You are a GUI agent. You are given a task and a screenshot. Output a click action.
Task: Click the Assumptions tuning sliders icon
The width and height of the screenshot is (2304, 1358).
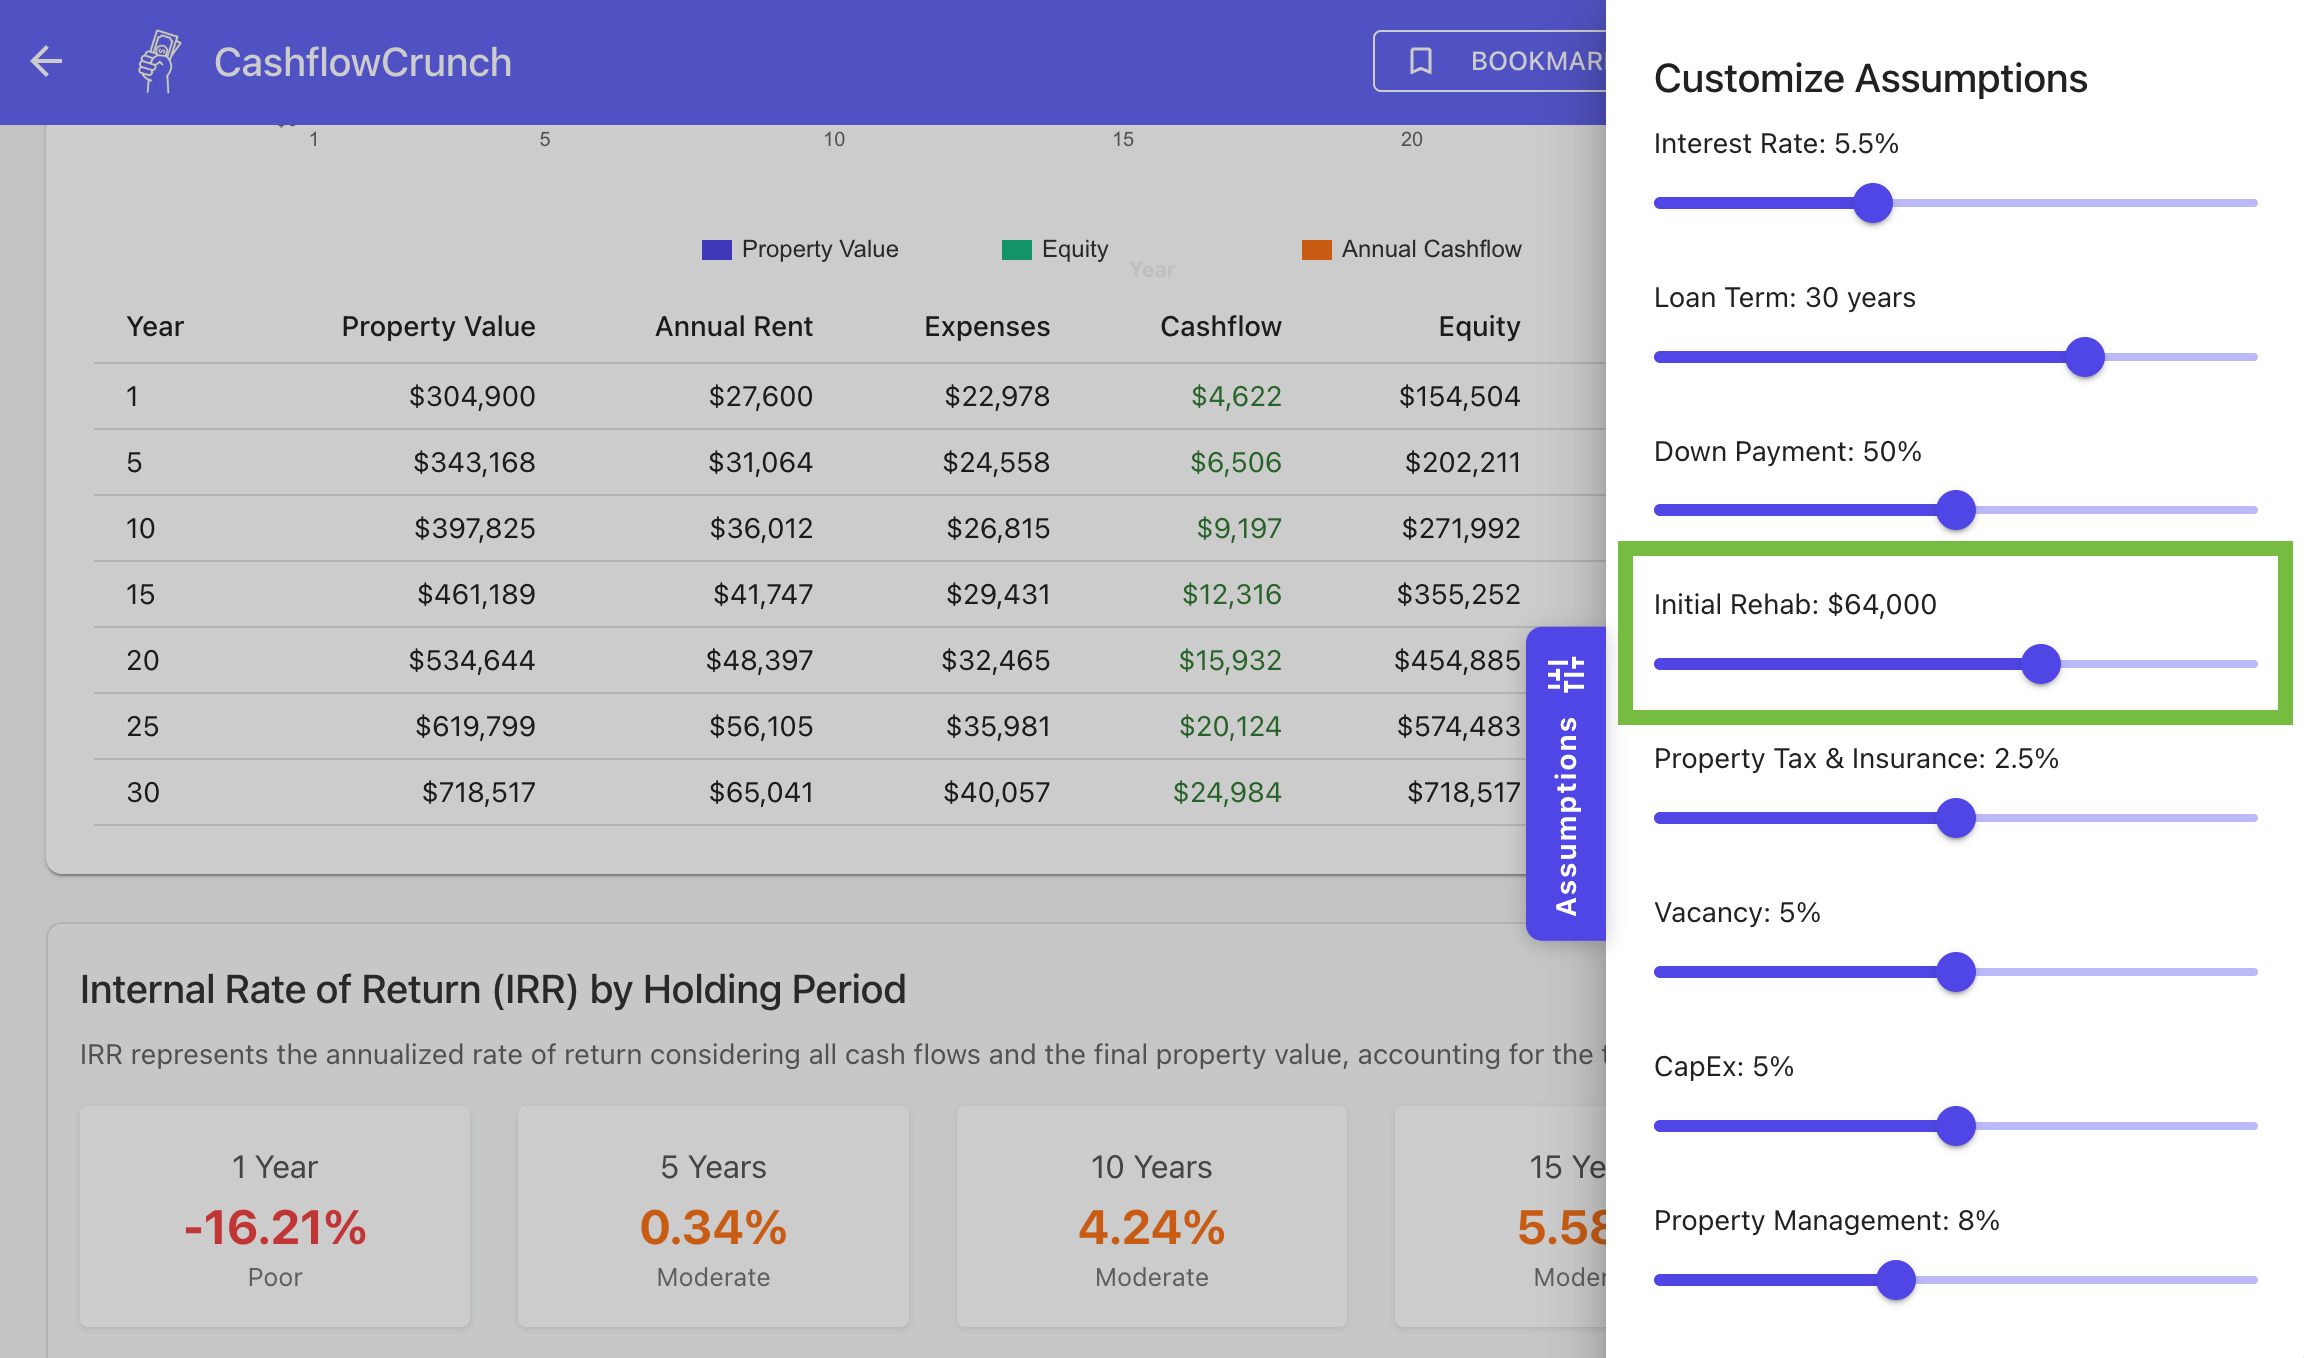(x=1566, y=675)
